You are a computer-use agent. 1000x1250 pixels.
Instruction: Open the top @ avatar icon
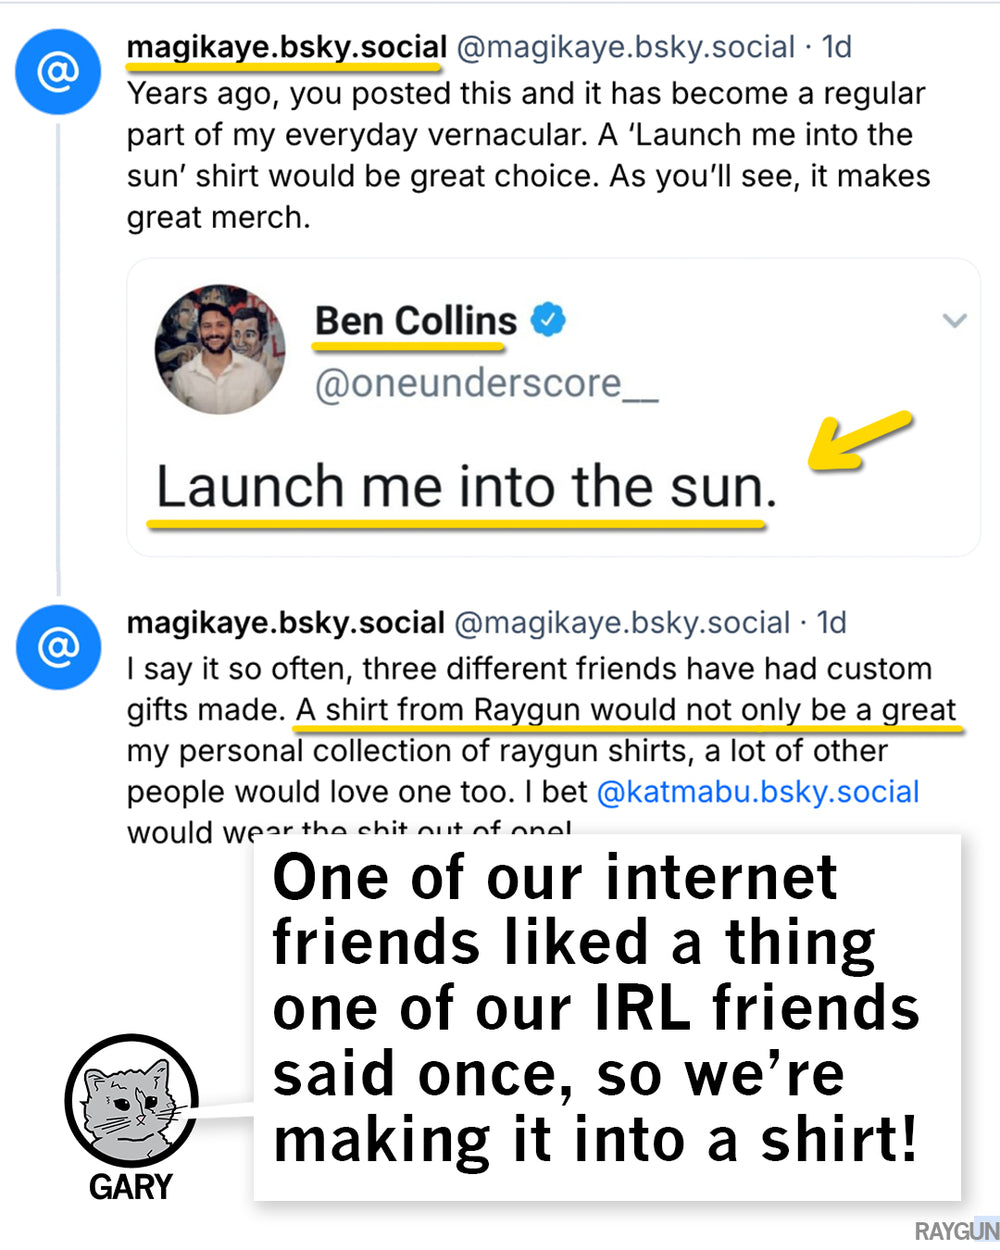click(57, 71)
